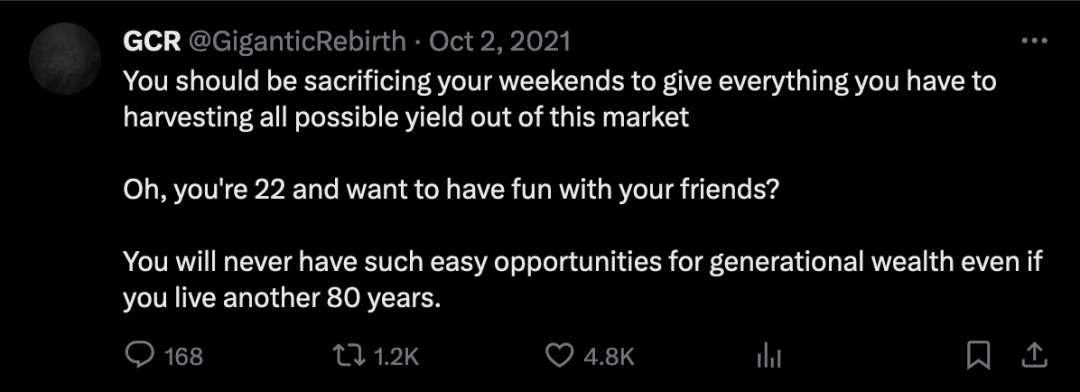
Task: Open the three-dot more options menu
Action: [1034, 41]
